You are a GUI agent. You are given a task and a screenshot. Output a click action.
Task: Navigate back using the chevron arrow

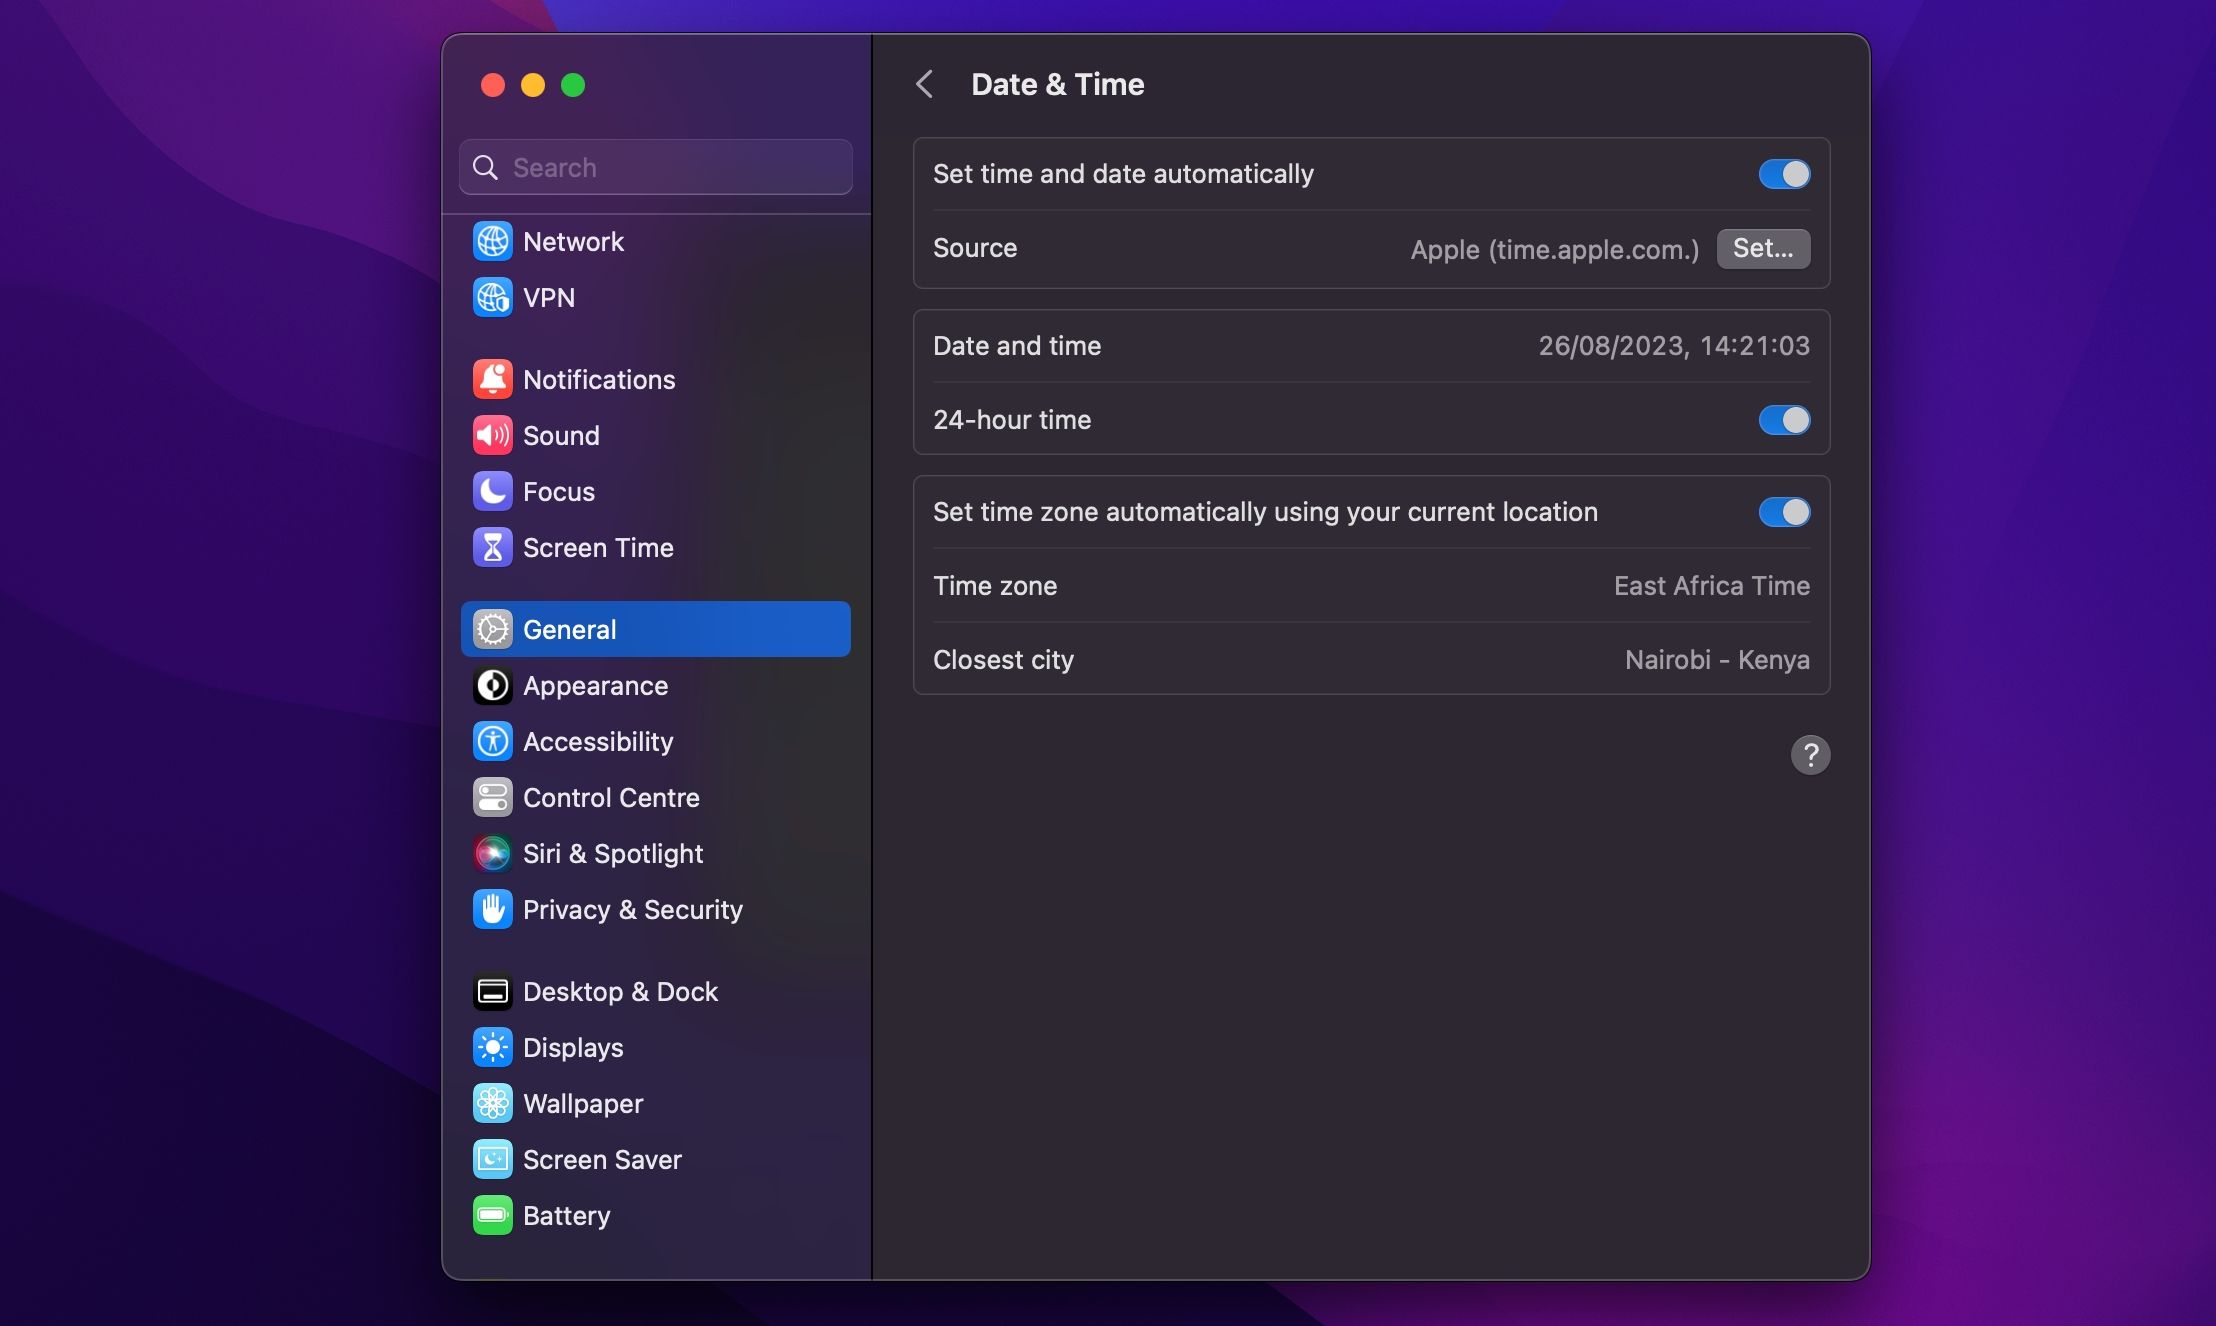[925, 84]
